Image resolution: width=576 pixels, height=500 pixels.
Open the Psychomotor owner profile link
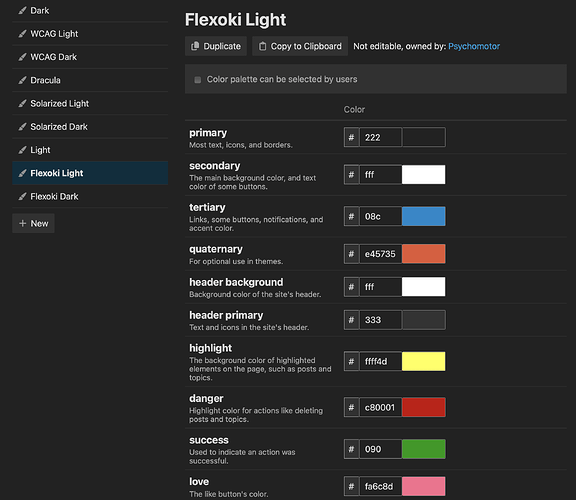pos(474,46)
